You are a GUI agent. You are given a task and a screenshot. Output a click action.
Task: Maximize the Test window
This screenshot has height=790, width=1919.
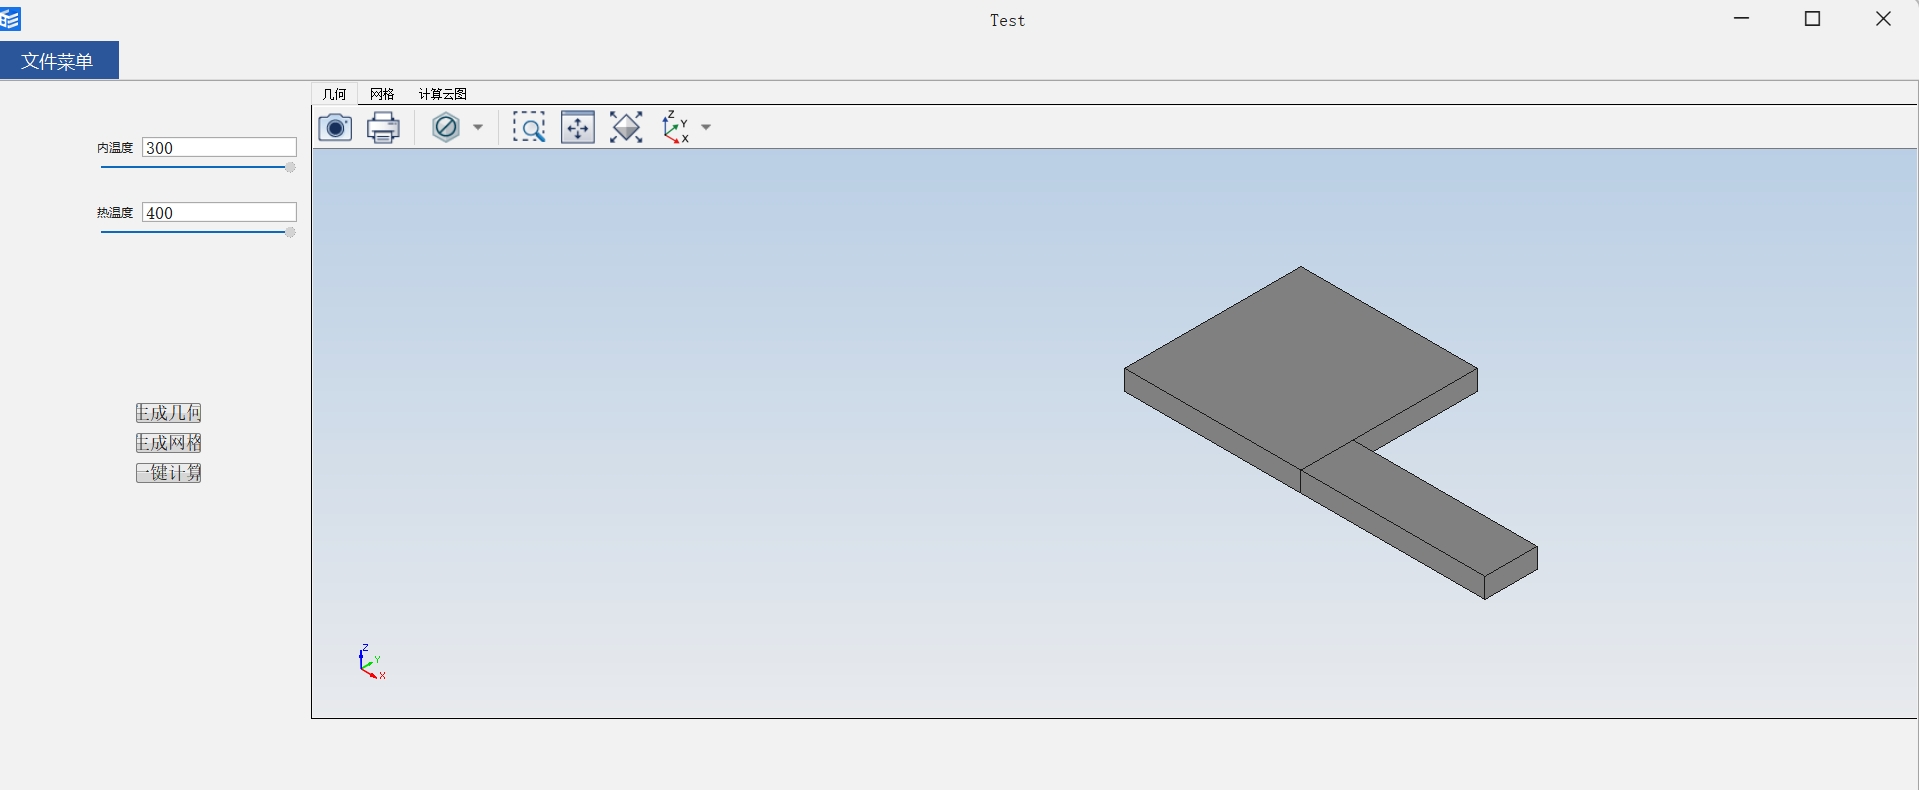pyautogui.click(x=1812, y=19)
